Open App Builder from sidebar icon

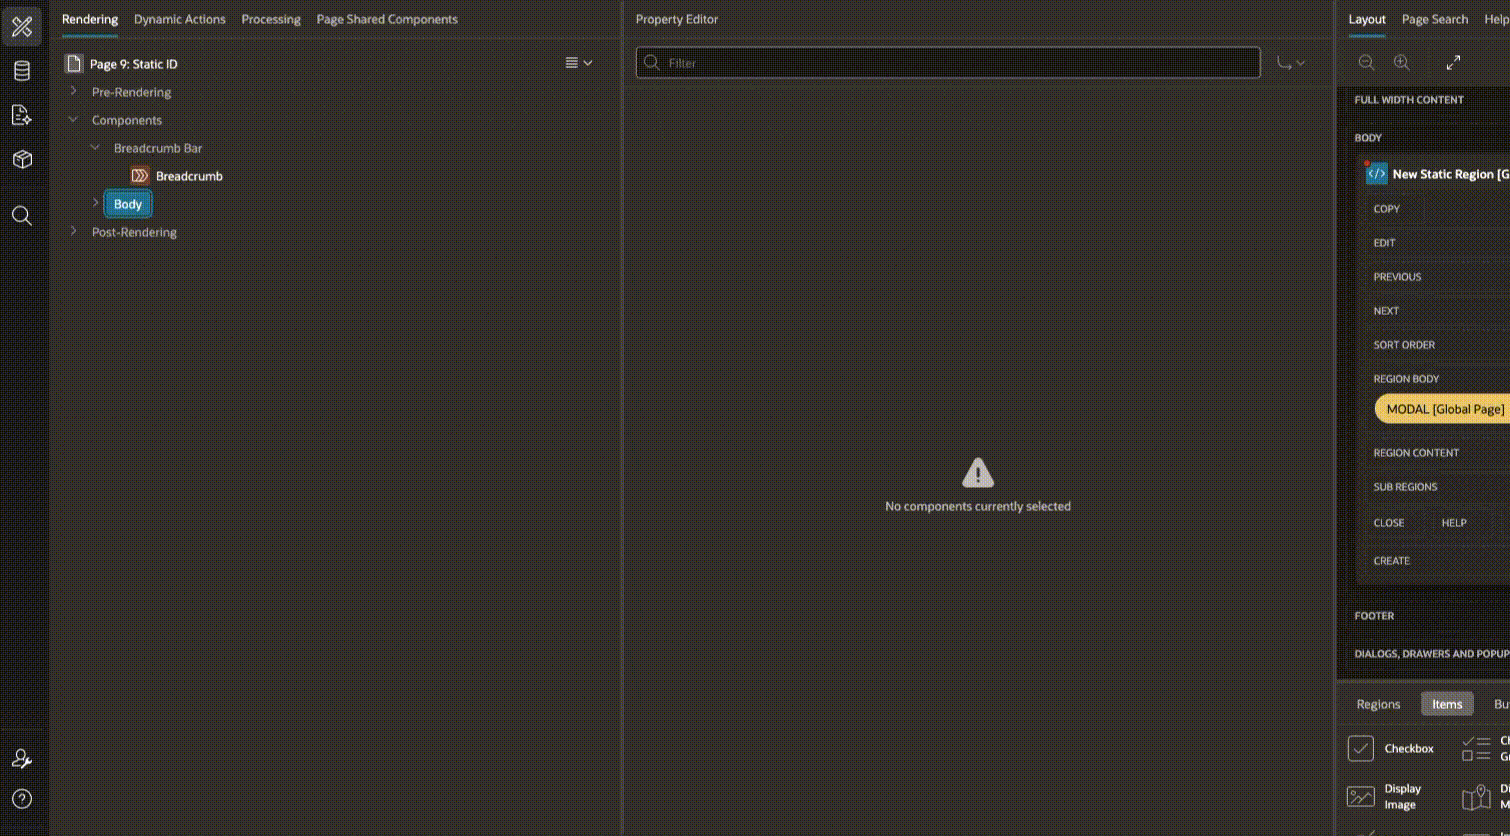pyautogui.click(x=22, y=27)
